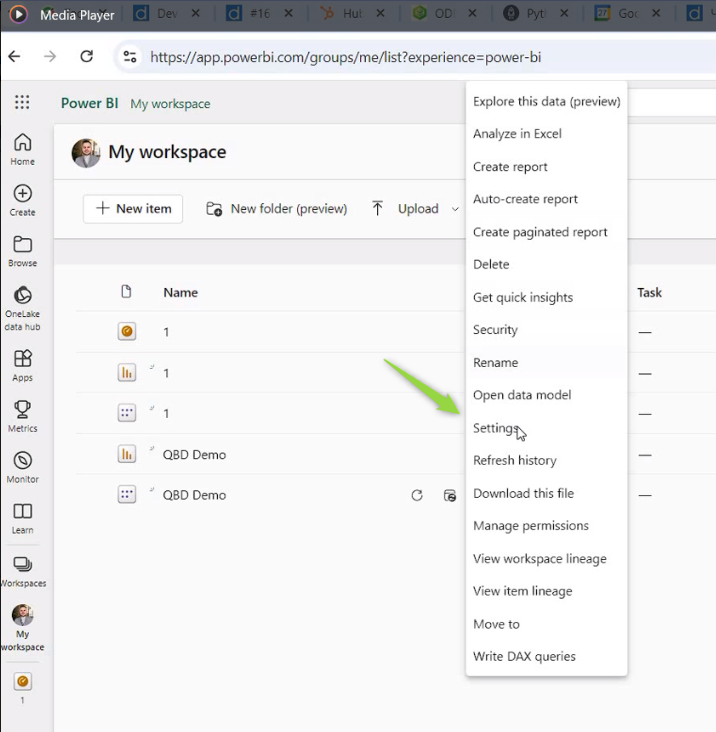Open the Browse folder icon

(22, 251)
